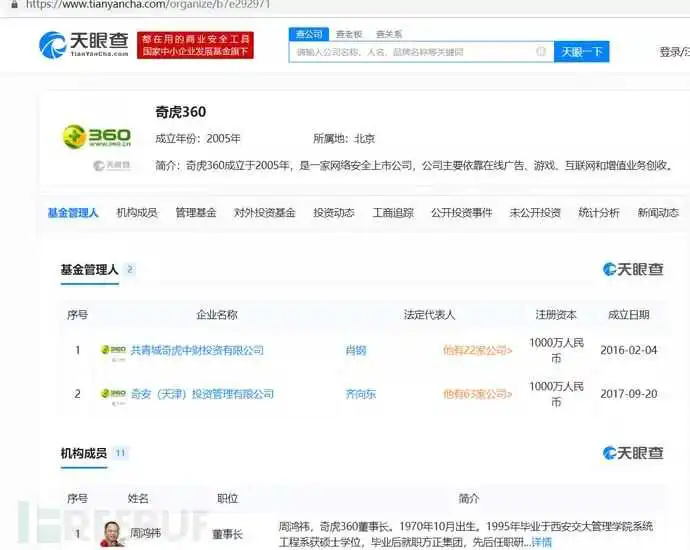Click the 周鸿祎 avatar photo

pyautogui.click(x=113, y=534)
